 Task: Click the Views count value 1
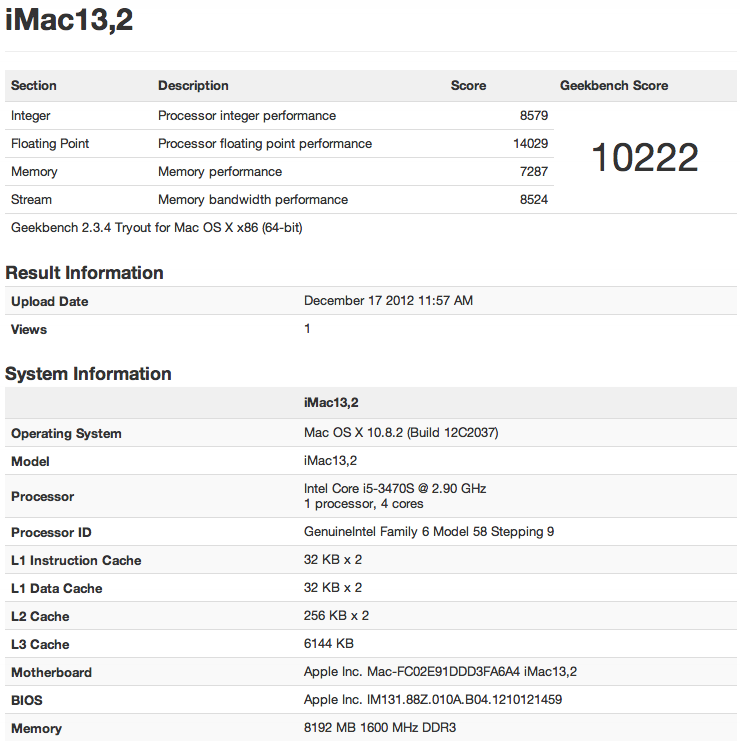click(x=307, y=329)
